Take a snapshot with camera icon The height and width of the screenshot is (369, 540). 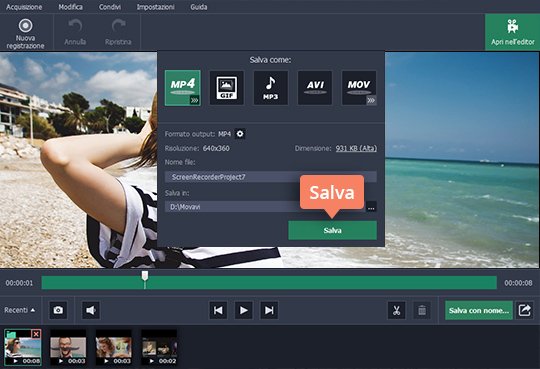click(58, 310)
